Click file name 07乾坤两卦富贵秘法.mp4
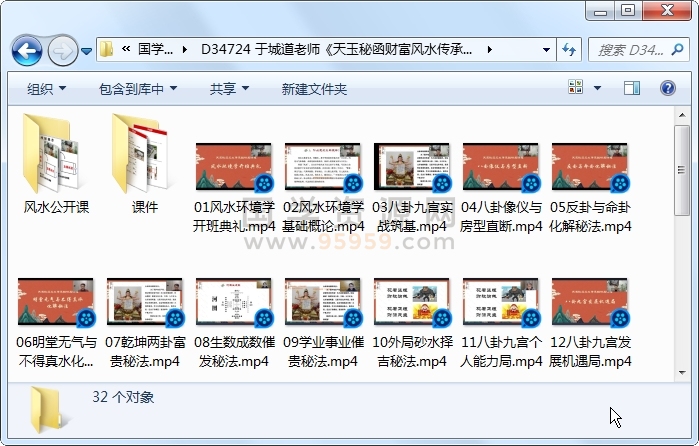The image size is (699, 446). 145,351
